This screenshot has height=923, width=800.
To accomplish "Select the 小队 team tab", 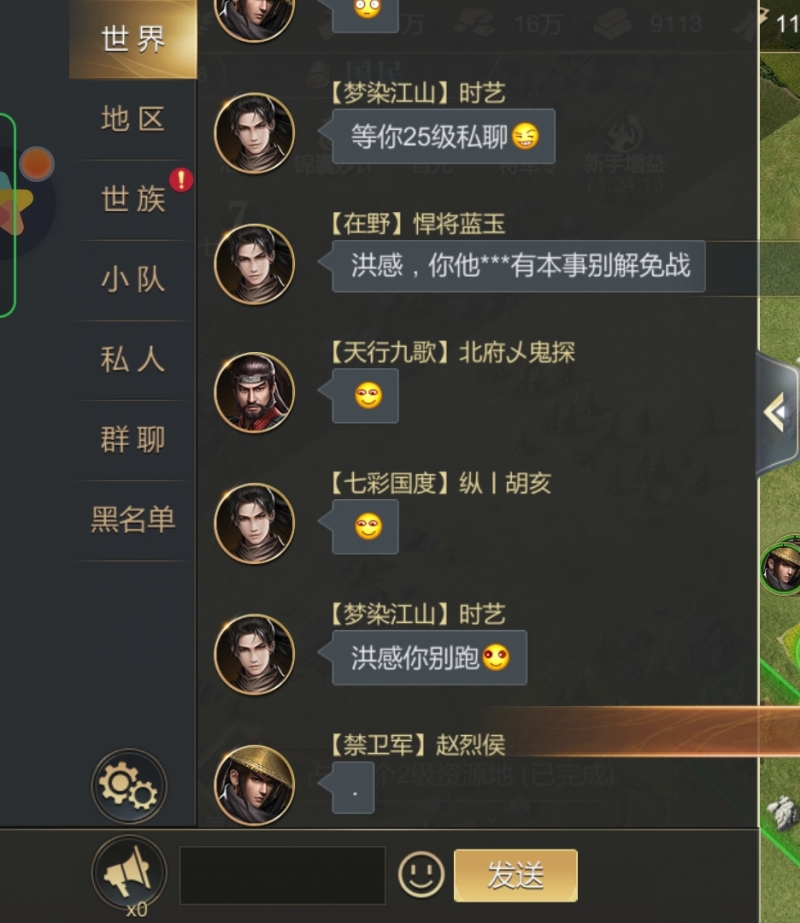I will point(133,280).
